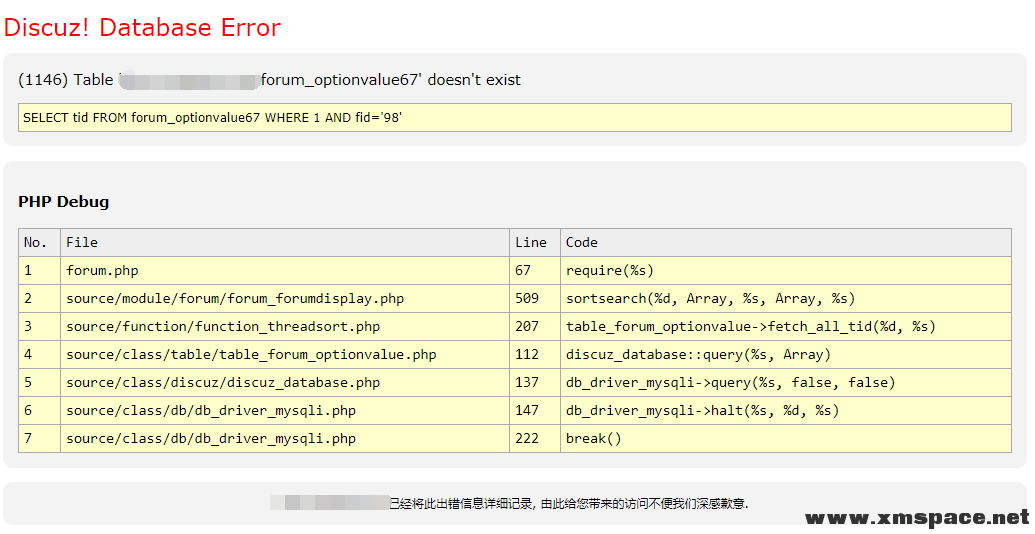Click the "Code" column header
Screen dimensions: 1035x534
[785, 242]
